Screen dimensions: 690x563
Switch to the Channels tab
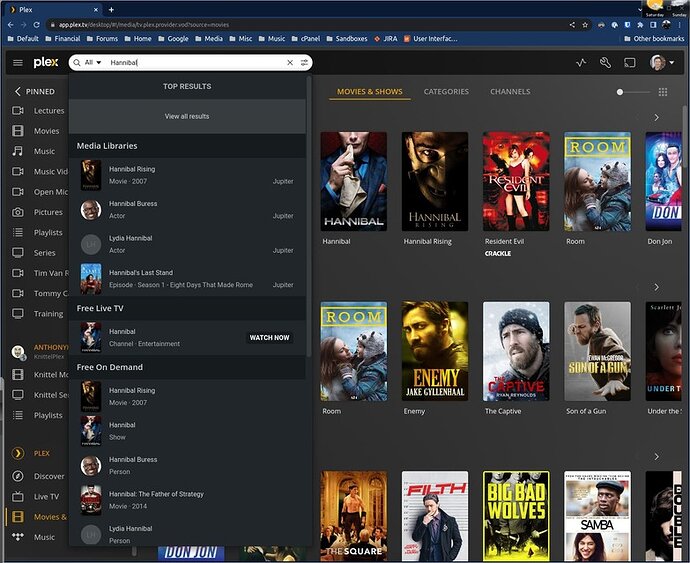(510, 92)
